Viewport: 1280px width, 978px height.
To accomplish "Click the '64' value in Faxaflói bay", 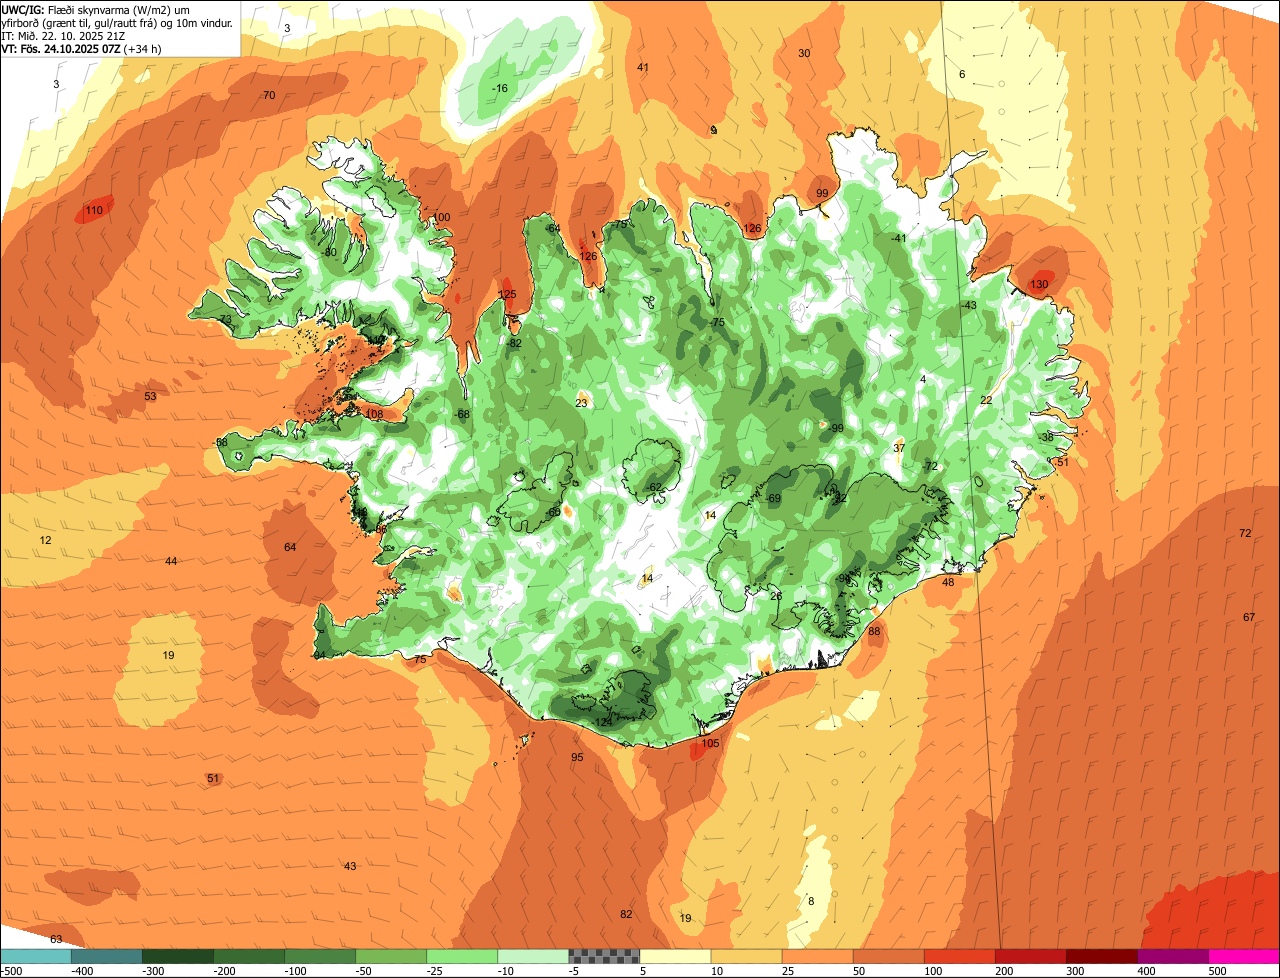I will pyautogui.click(x=290, y=547).
